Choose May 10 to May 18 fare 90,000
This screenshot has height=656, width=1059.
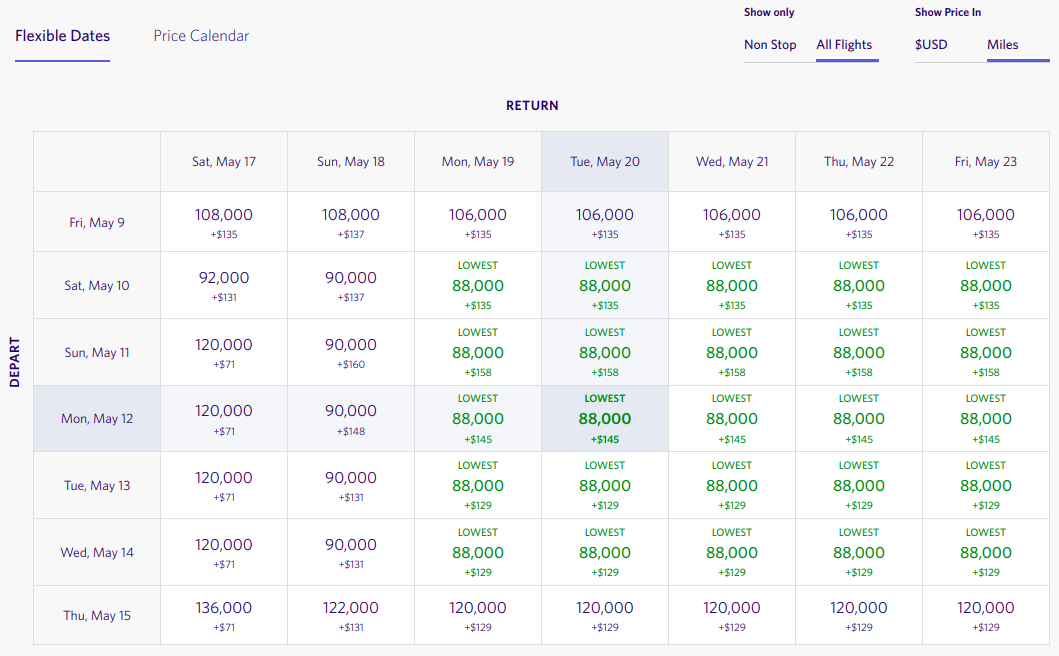[x=351, y=285]
